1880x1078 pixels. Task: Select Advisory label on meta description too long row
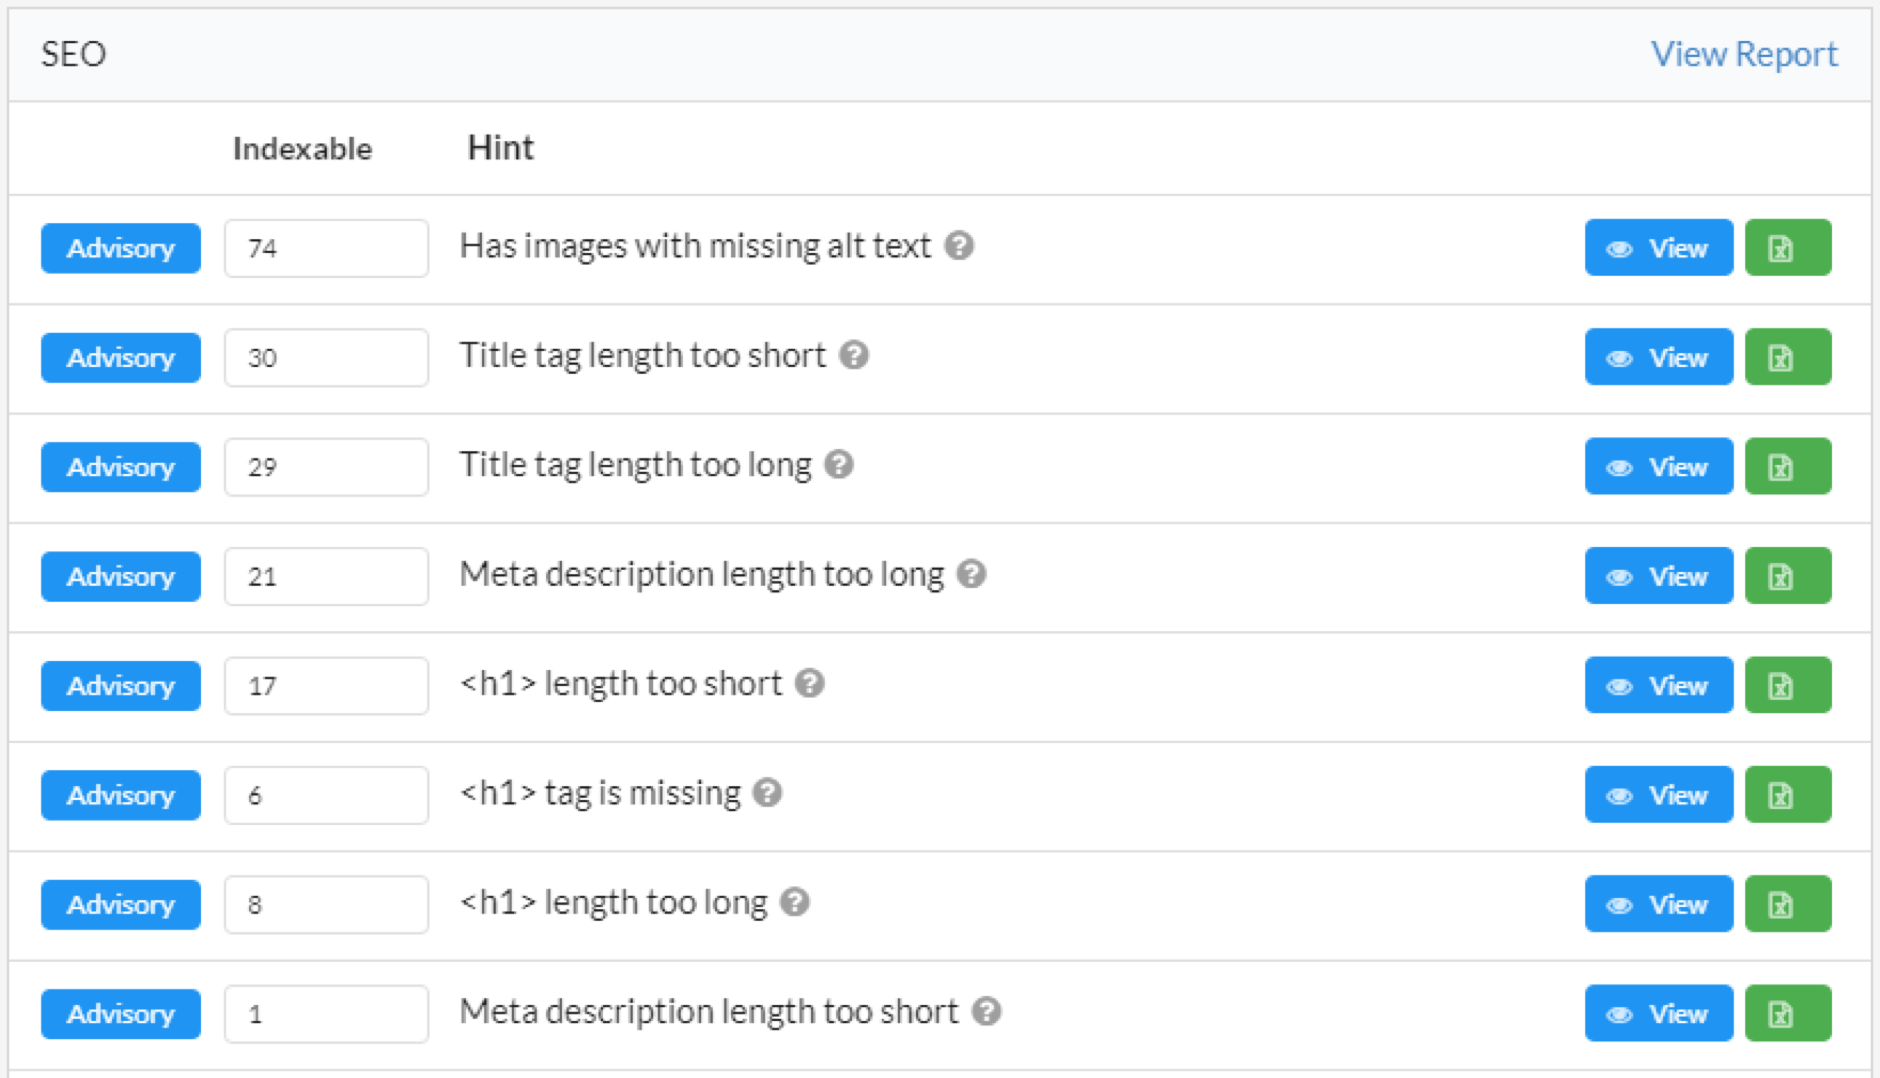[x=120, y=576]
